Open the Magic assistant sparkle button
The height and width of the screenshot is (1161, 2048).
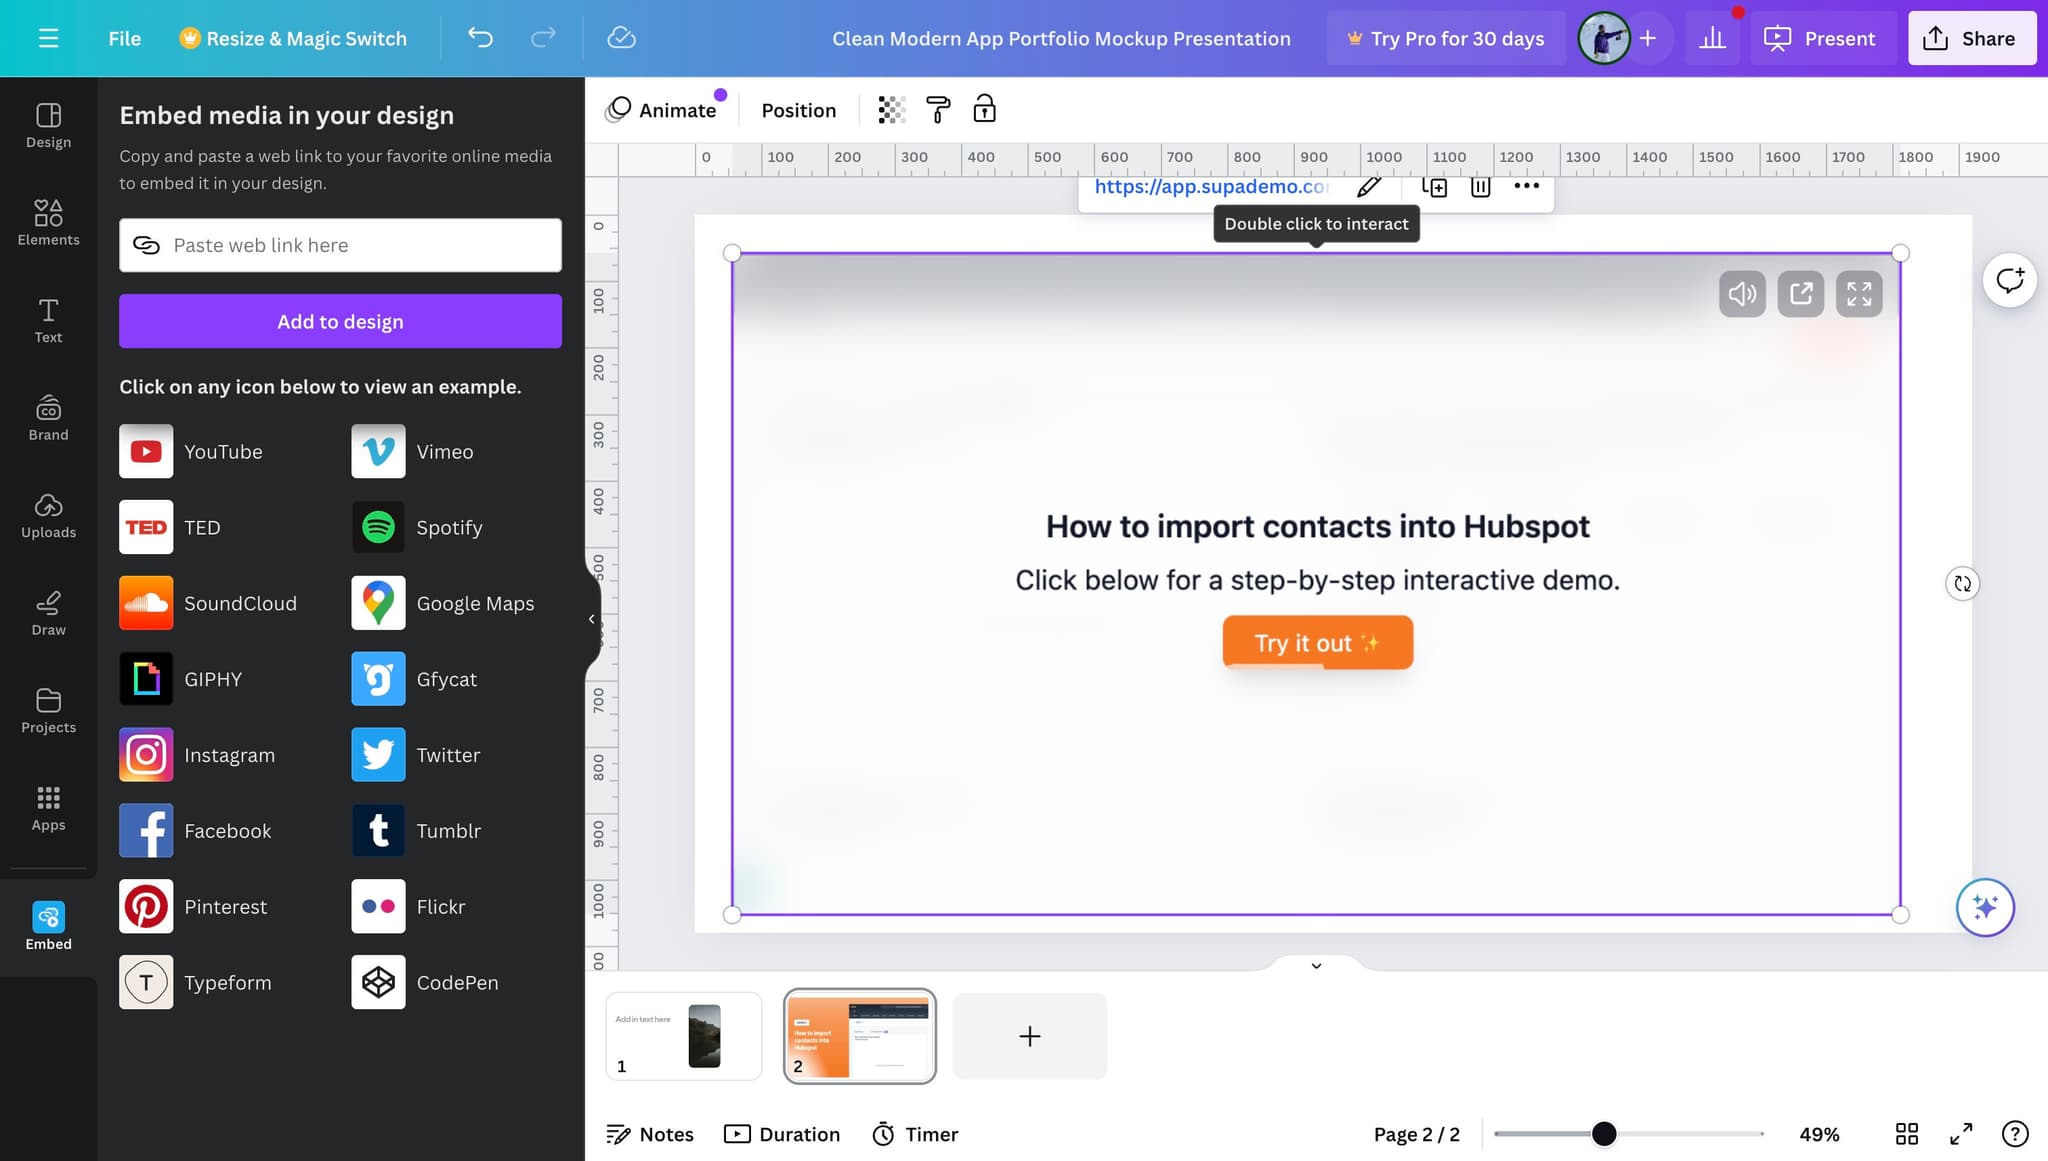tap(1984, 907)
